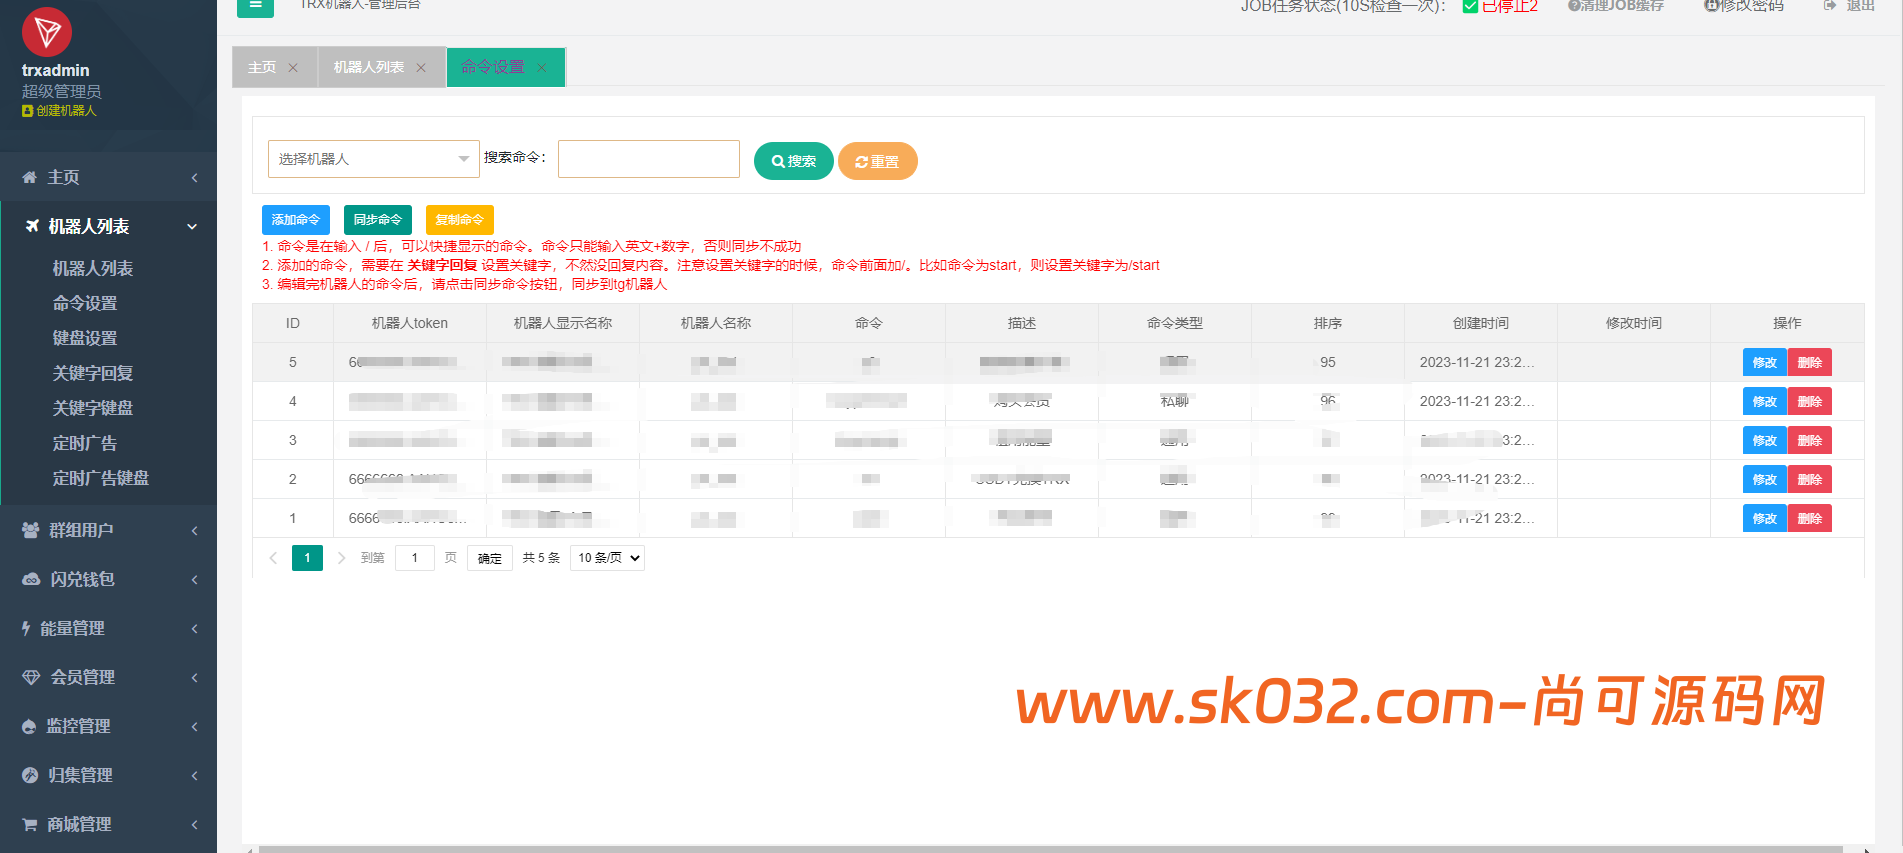Open the 10 条/页 page size dropdown
Screen dimensions: 1903x853
tap(607, 558)
